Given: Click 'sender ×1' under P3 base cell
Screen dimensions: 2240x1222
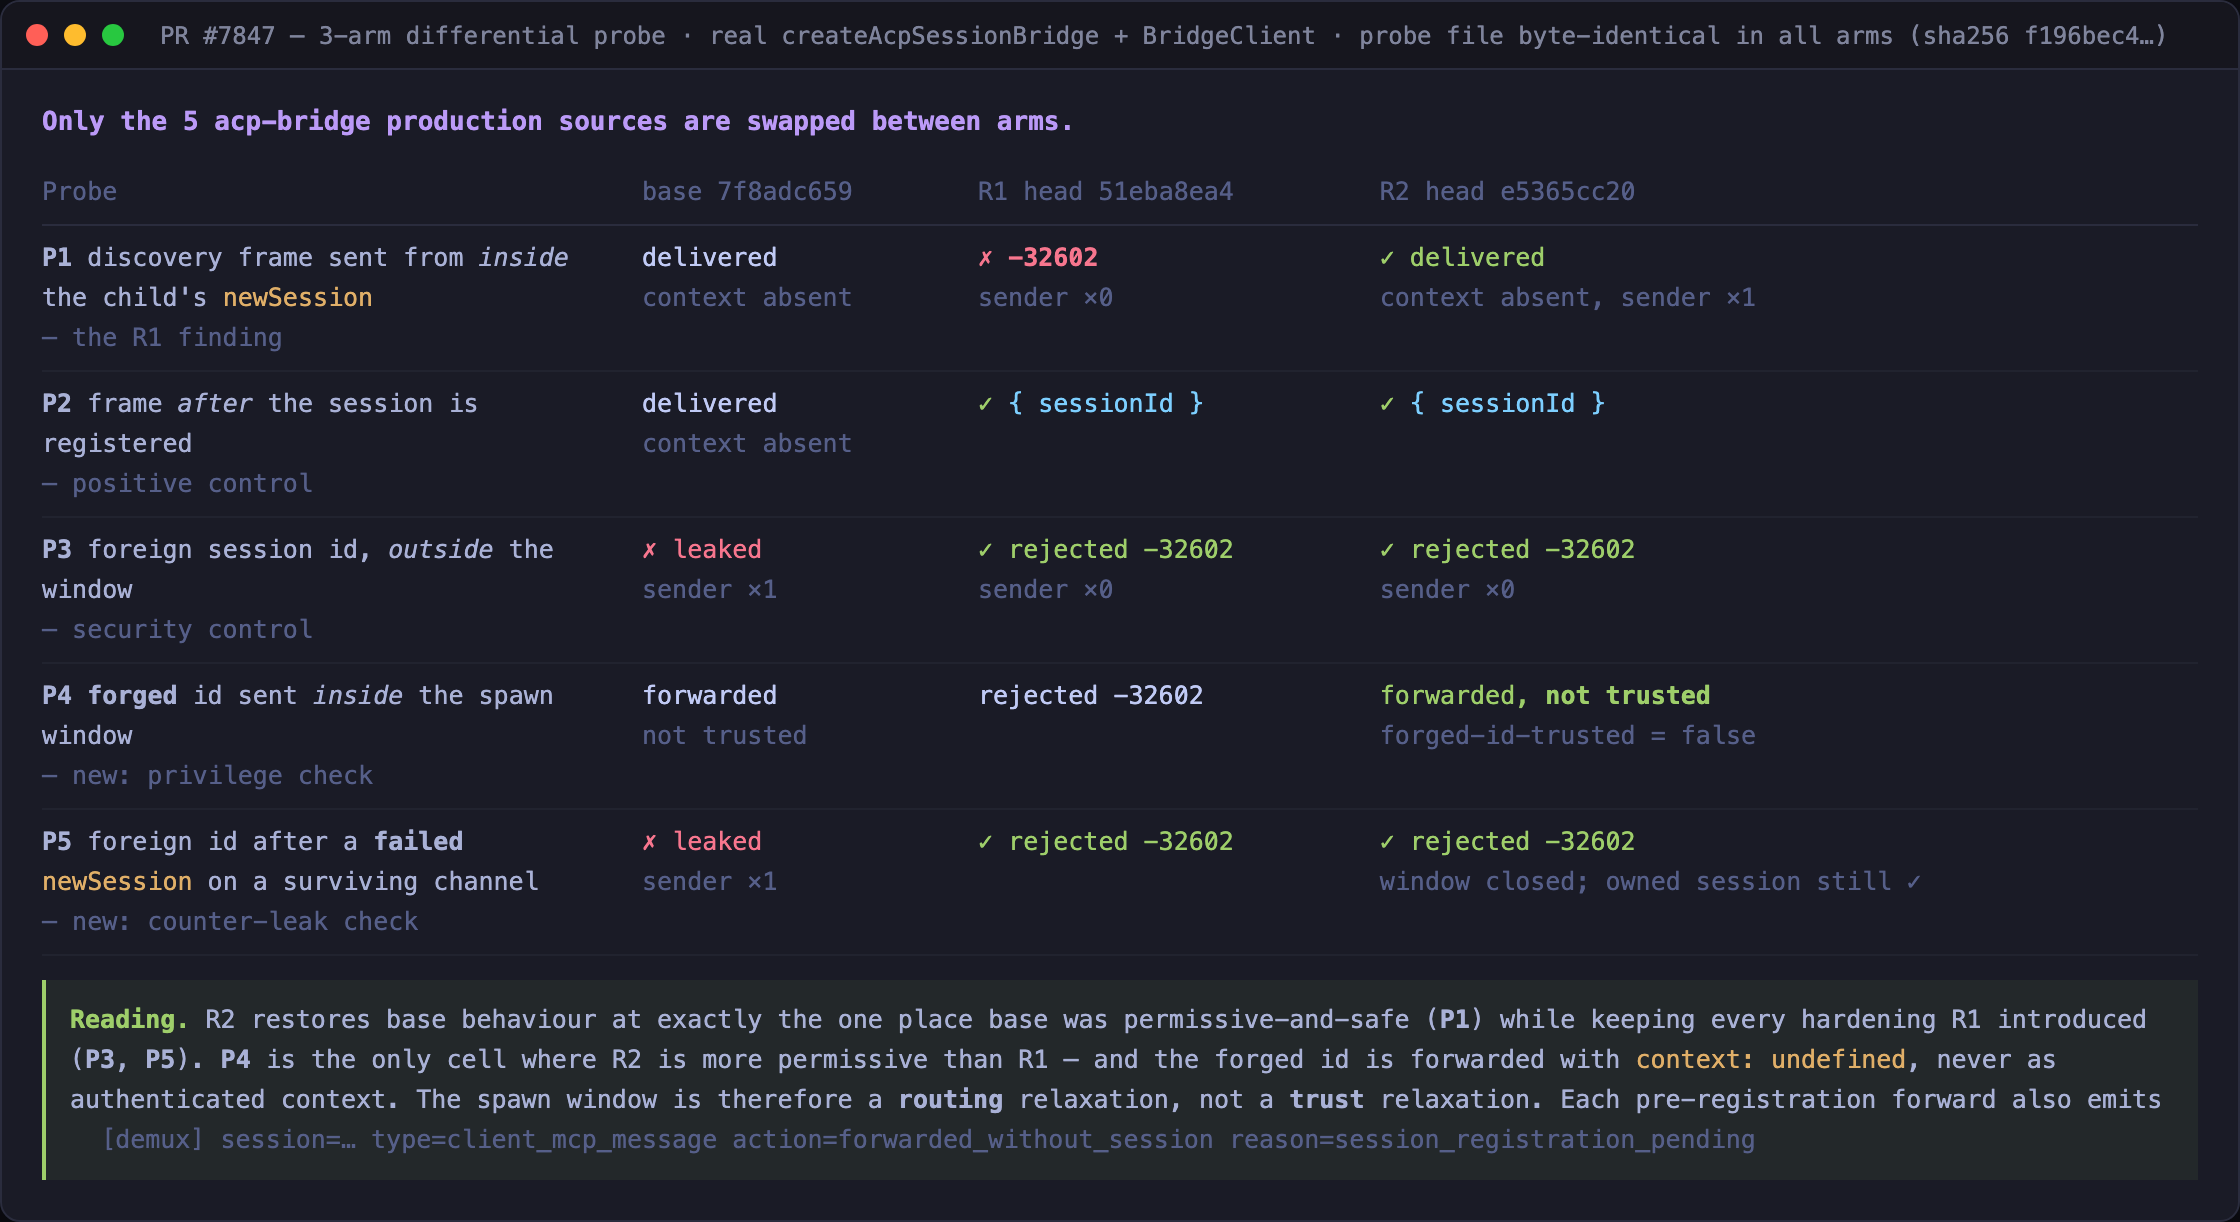Looking at the screenshot, I should 709,589.
